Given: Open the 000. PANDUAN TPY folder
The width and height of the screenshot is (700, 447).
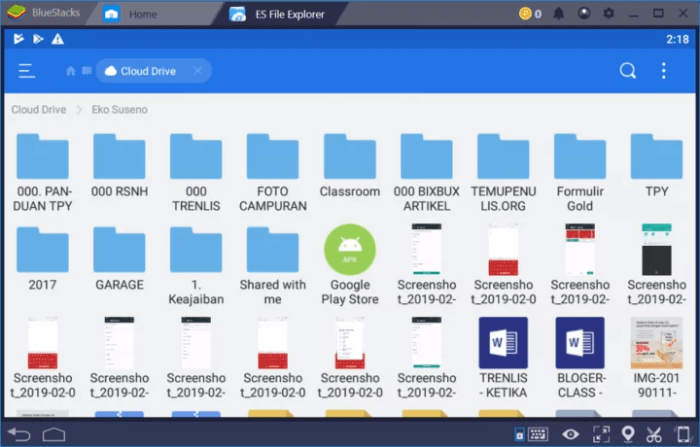Looking at the screenshot, I should coord(42,172).
